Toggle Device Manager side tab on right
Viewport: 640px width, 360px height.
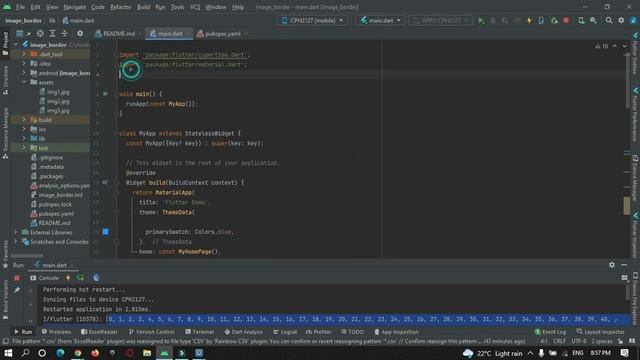pos(635,178)
